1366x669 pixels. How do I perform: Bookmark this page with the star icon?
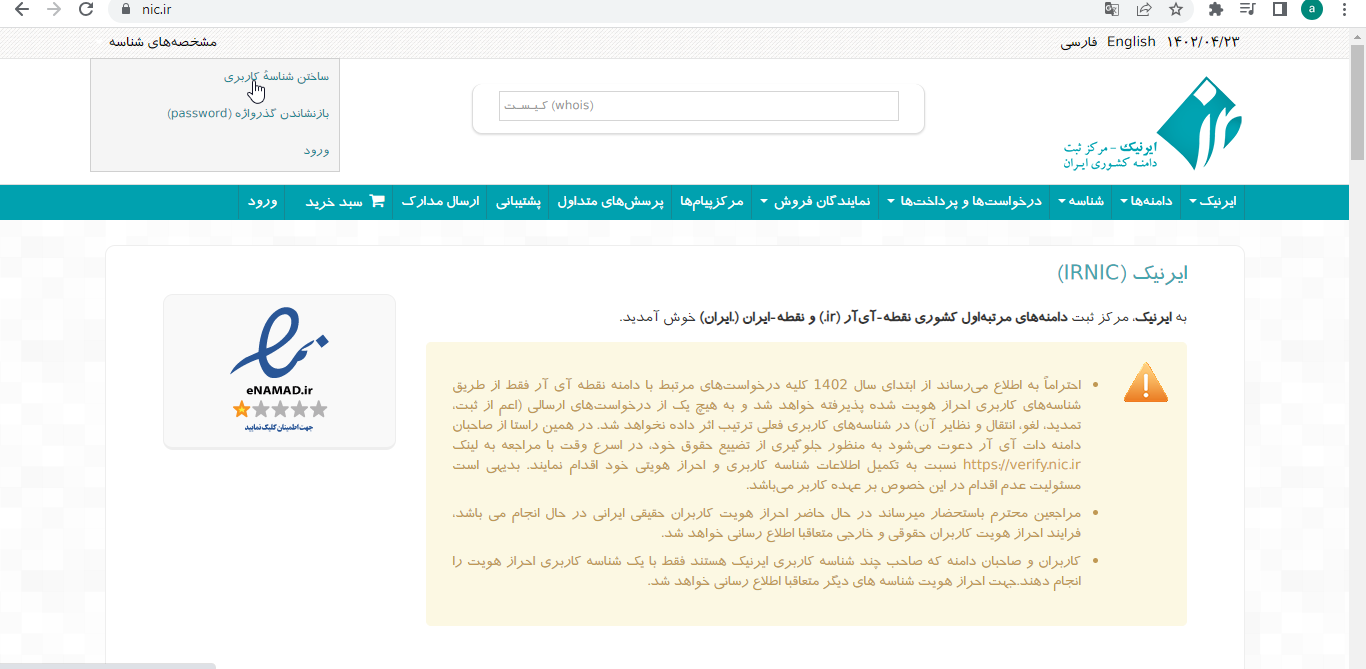pos(1176,9)
